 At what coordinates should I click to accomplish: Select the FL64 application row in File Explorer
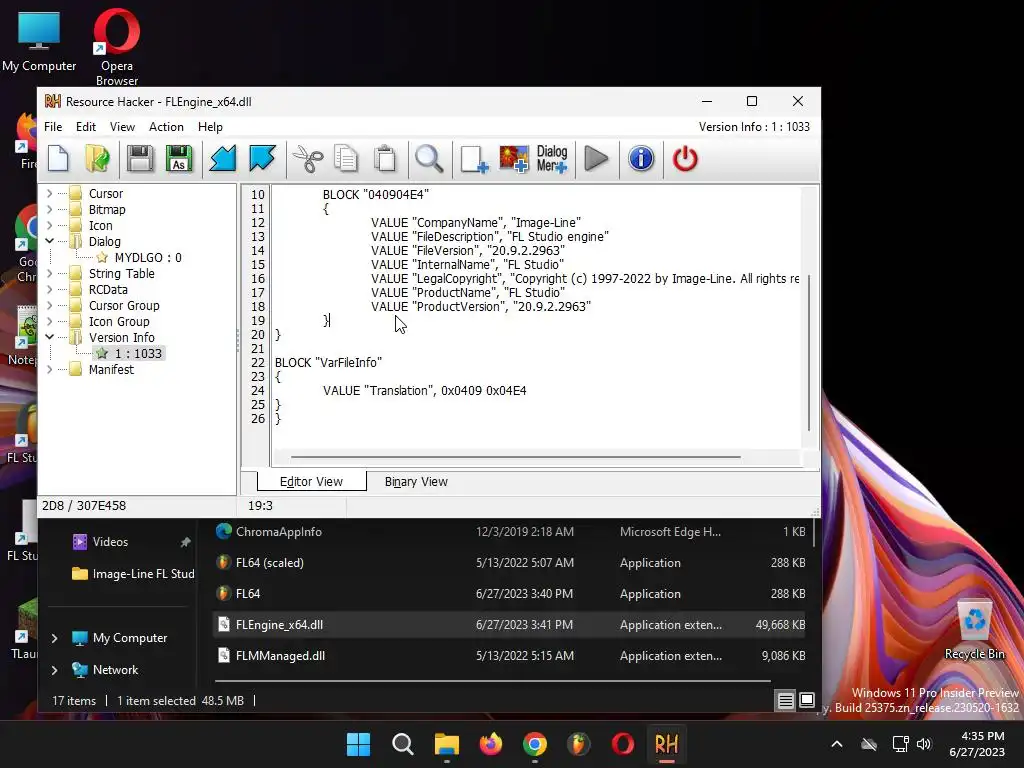(x=509, y=594)
